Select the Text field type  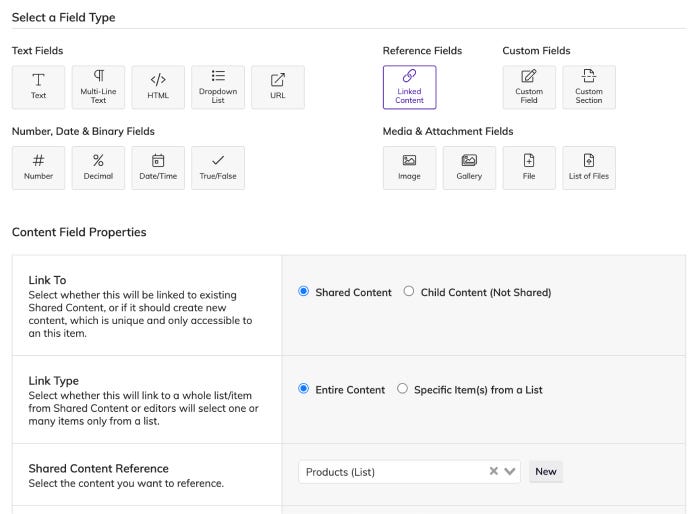38,87
